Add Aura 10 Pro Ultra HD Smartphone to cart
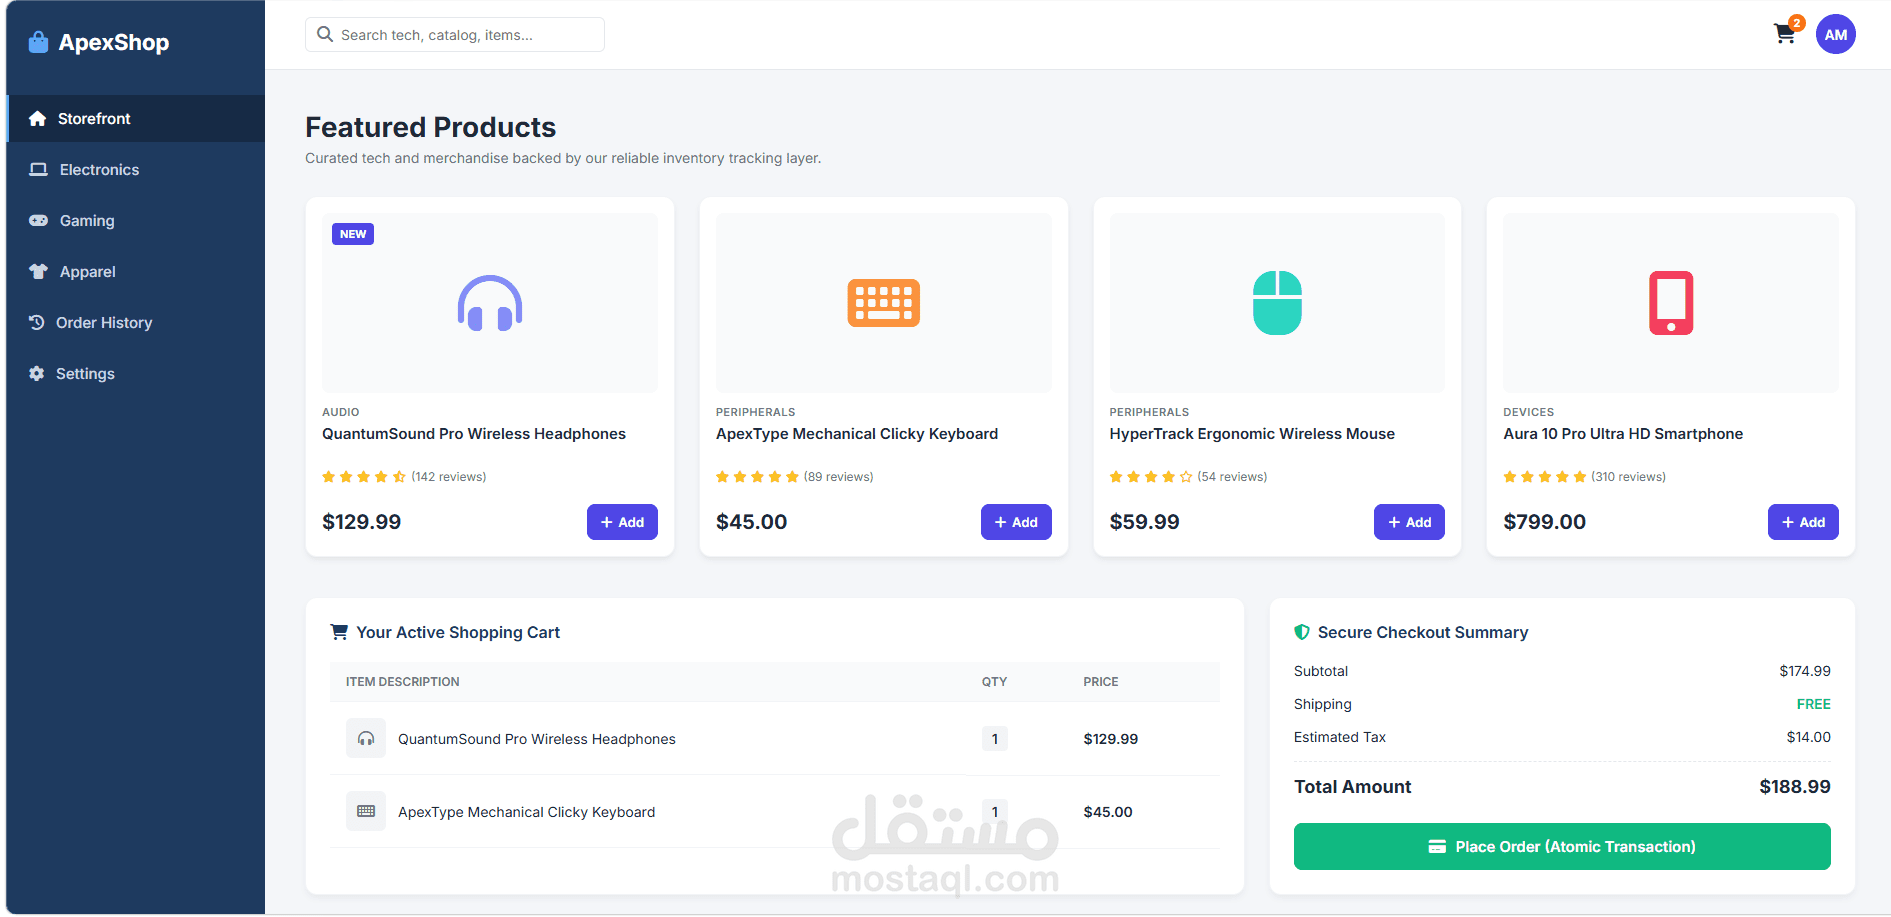1891x917 pixels. click(1803, 522)
